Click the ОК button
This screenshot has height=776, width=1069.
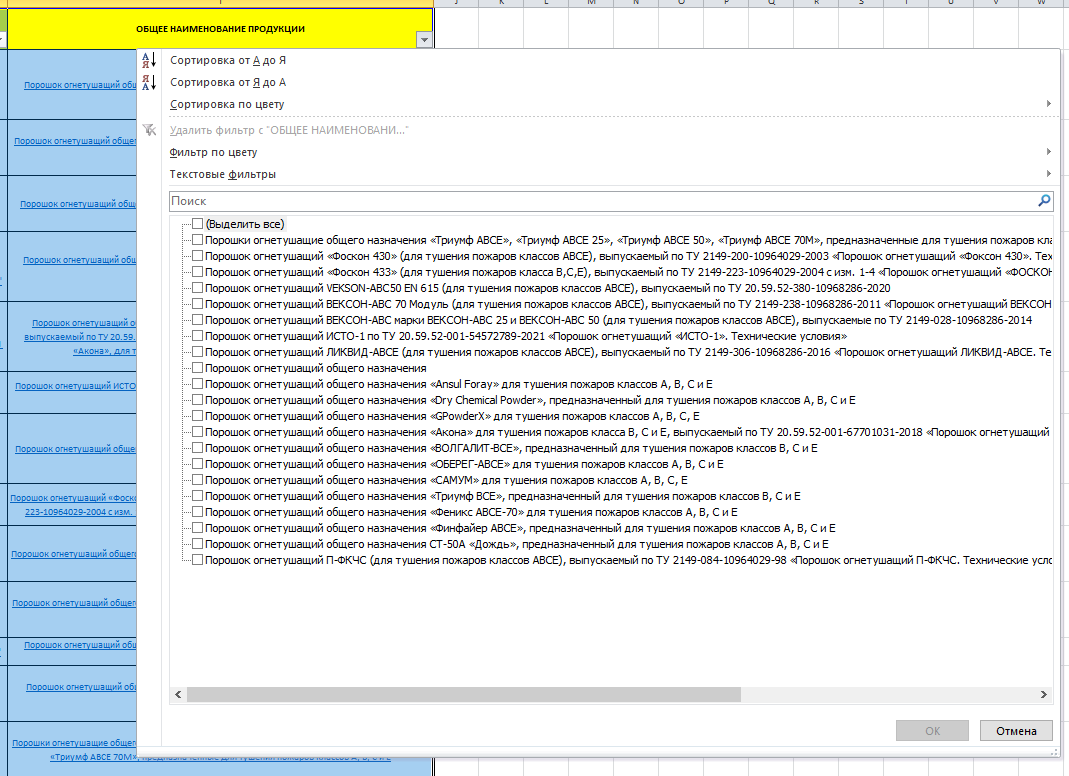click(932, 730)
